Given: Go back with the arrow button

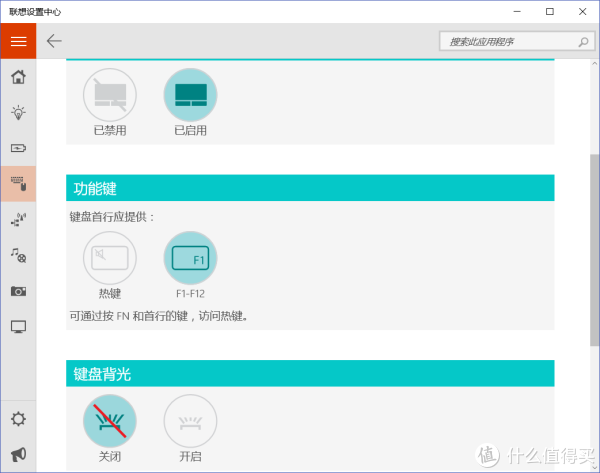Looking at the screenshot, I should click(54, 41).
